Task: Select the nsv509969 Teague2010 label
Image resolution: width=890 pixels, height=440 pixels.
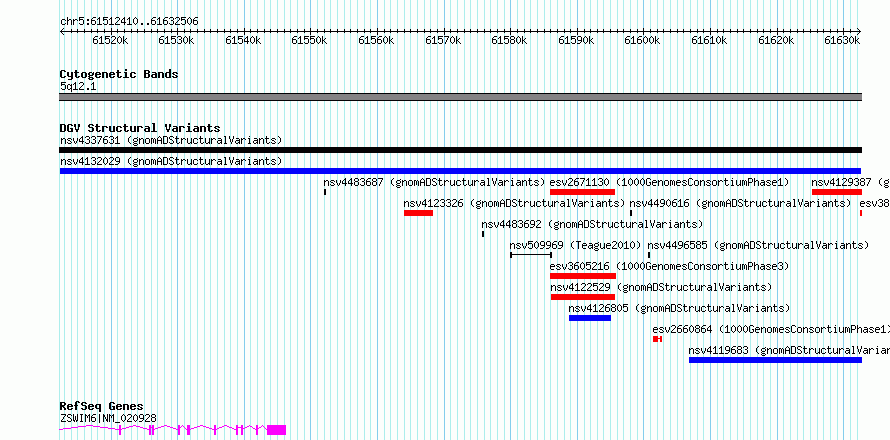Action: click(575, 245)
